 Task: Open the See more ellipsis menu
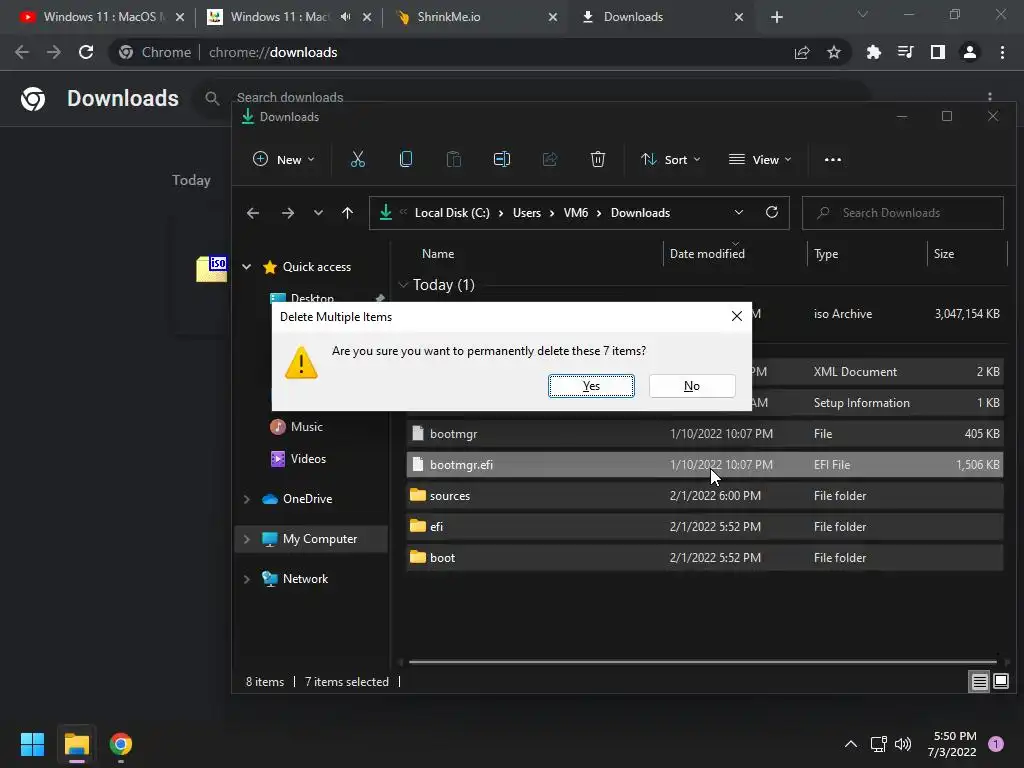point(833,159)
